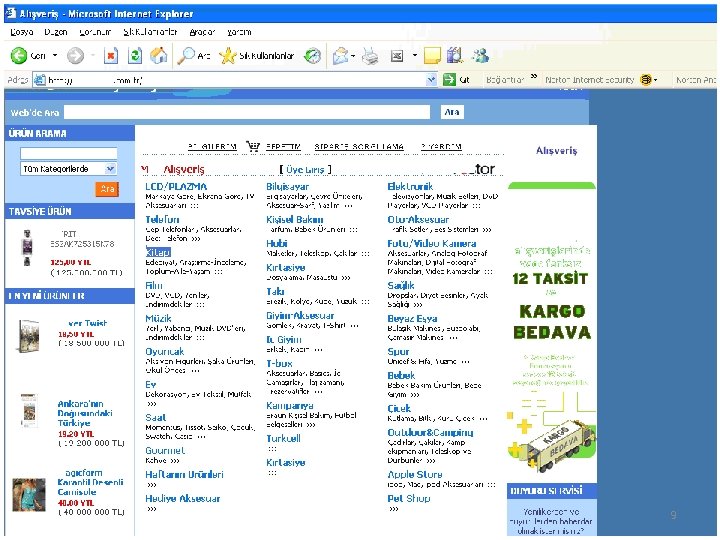Expand the Bağlantılar links chevron

(534, 76)
